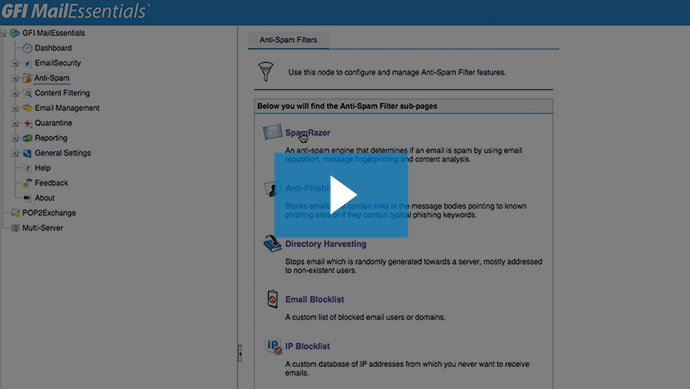Select EmailSecurity in the tree
Viewport: 690px width, 389px height.
point(58,63)
